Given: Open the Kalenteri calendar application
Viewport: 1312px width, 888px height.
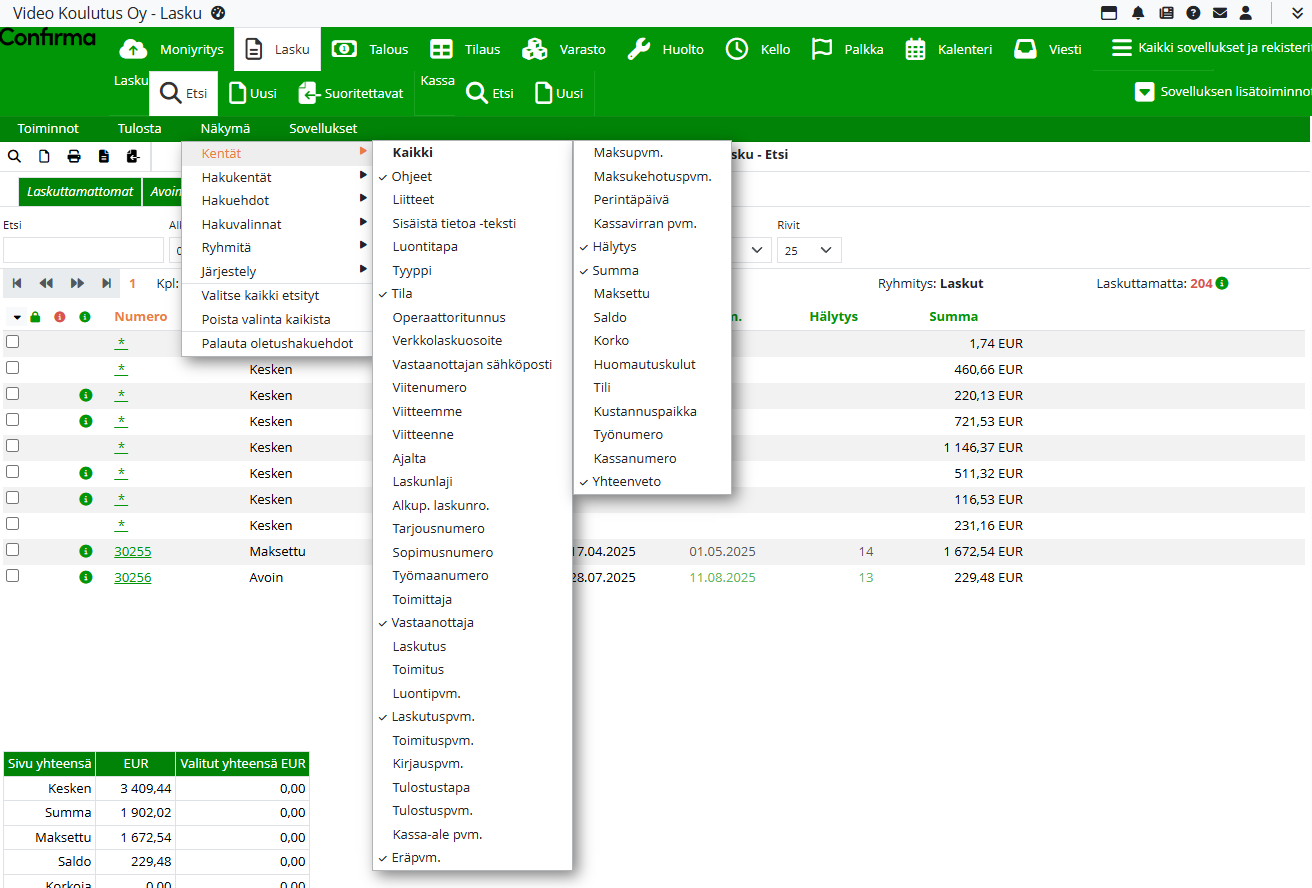Looking at the screenshot, I should [x=948, y=49].
